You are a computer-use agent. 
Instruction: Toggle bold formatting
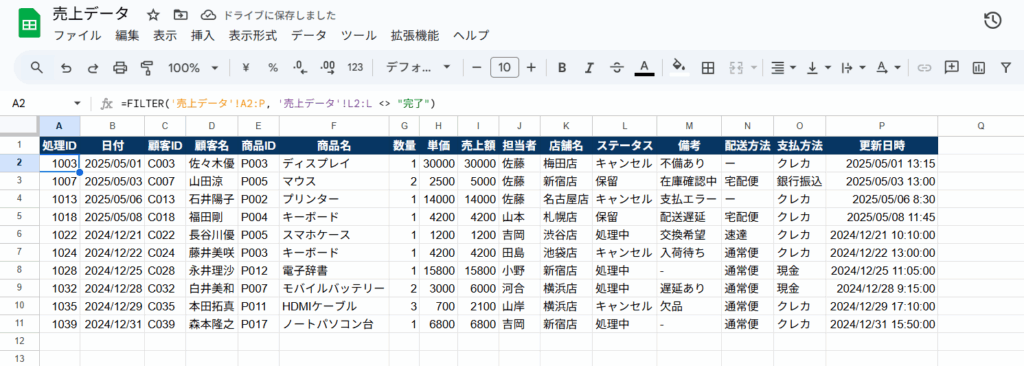562,67
